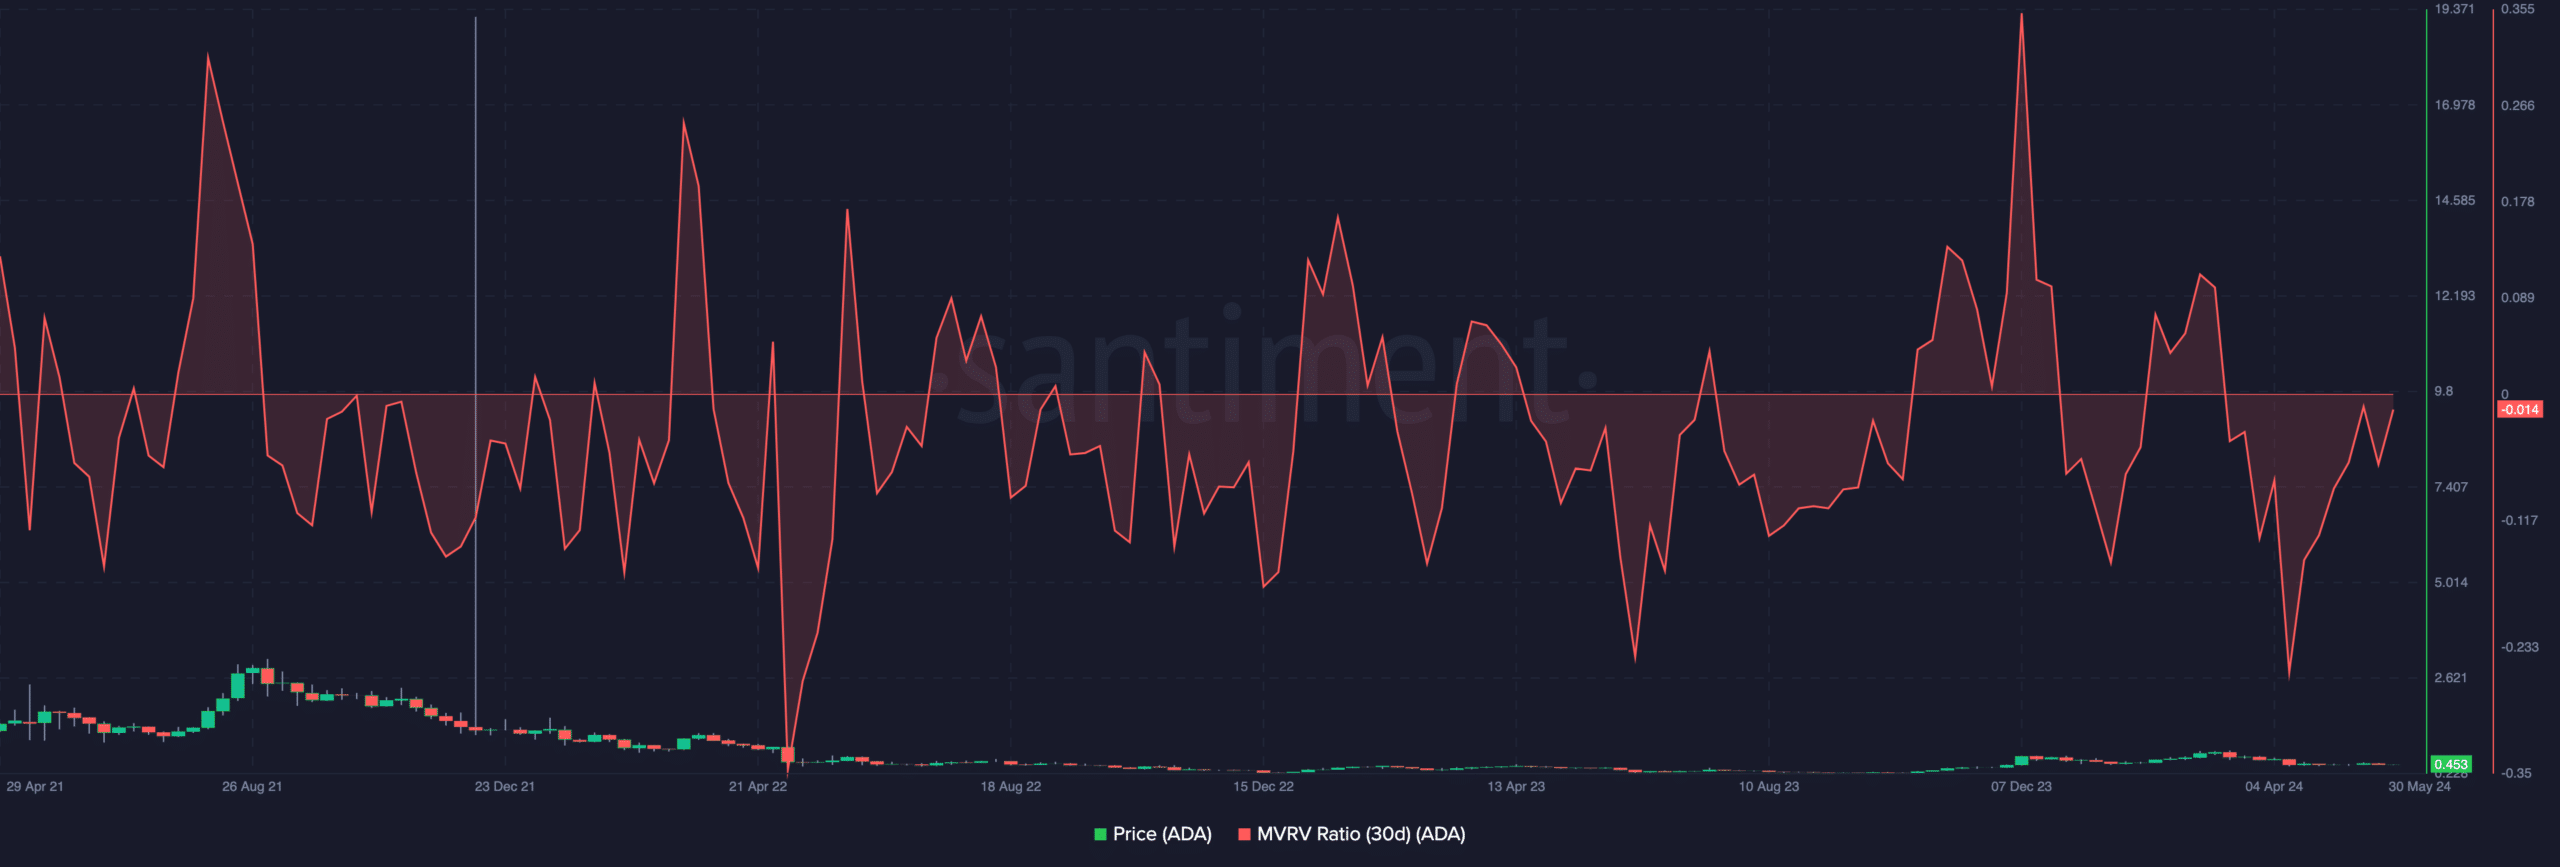Select the red -0.014 current value badge
Viewport: 2560px width, 867px height.
coord(2520,409)
